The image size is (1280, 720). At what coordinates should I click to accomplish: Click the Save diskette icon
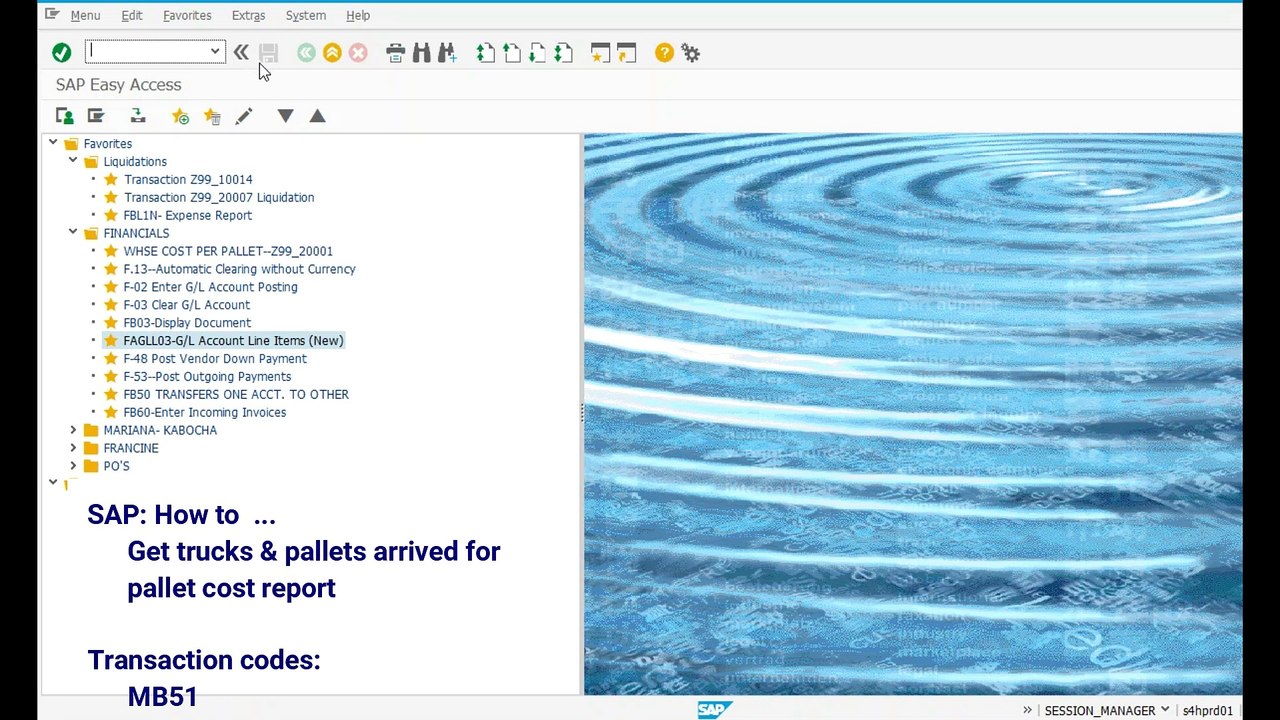268,52
